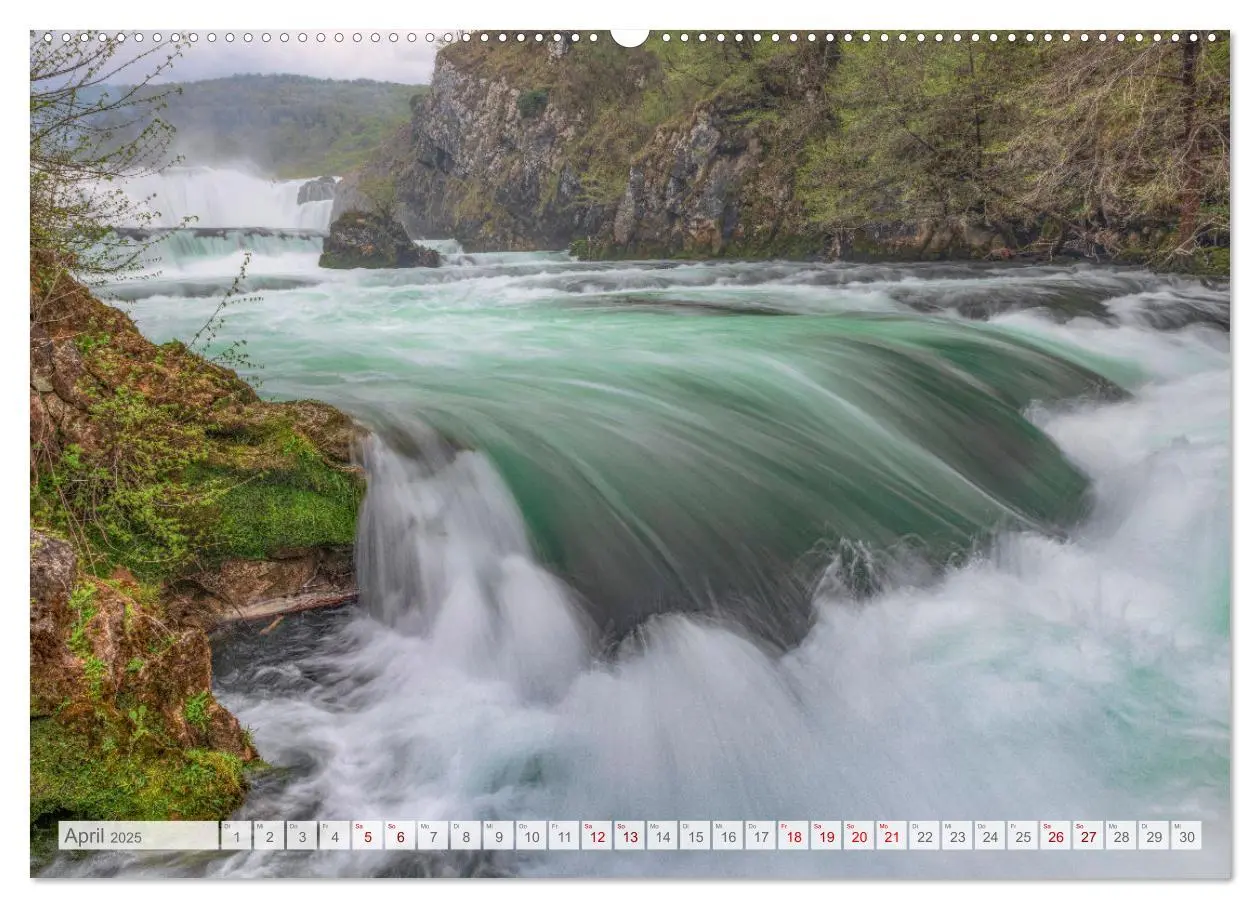
Task: Select the red Saturday 5 cell
Action: coord(367,836)
